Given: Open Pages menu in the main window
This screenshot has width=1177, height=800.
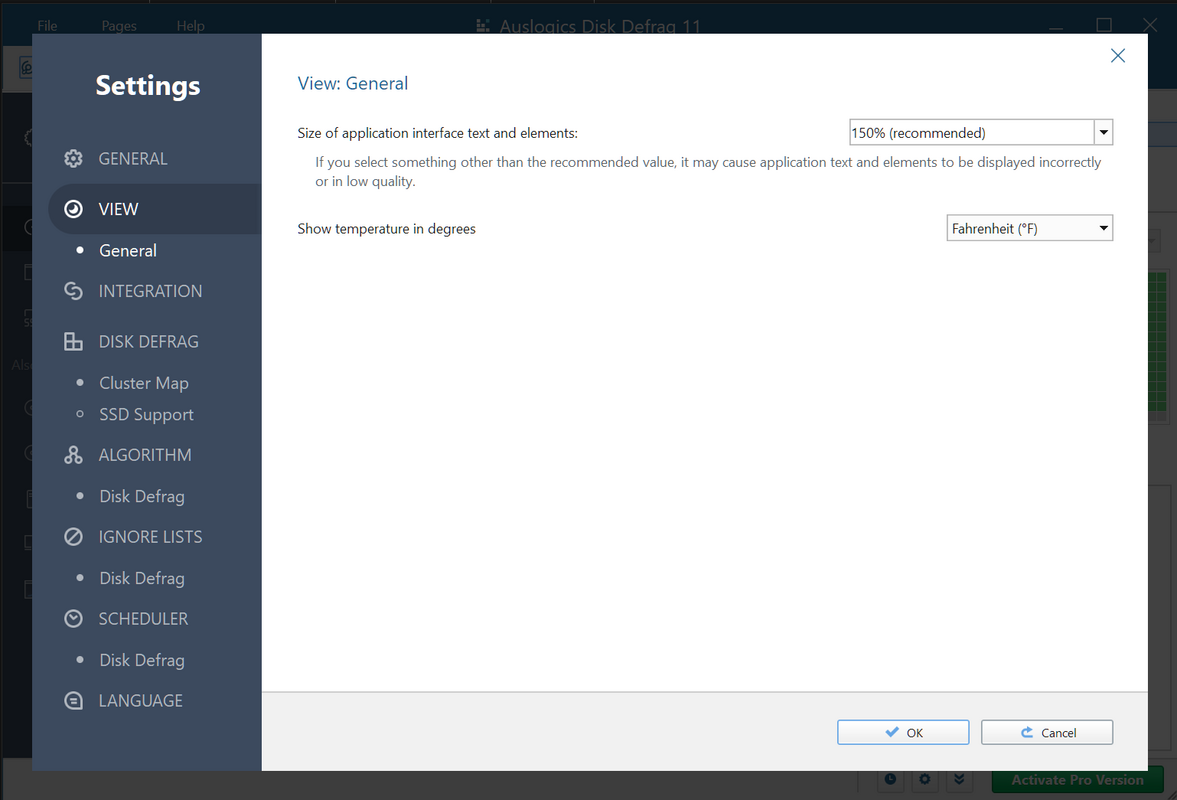Looking at the screenshot, I should click(119, 26).
